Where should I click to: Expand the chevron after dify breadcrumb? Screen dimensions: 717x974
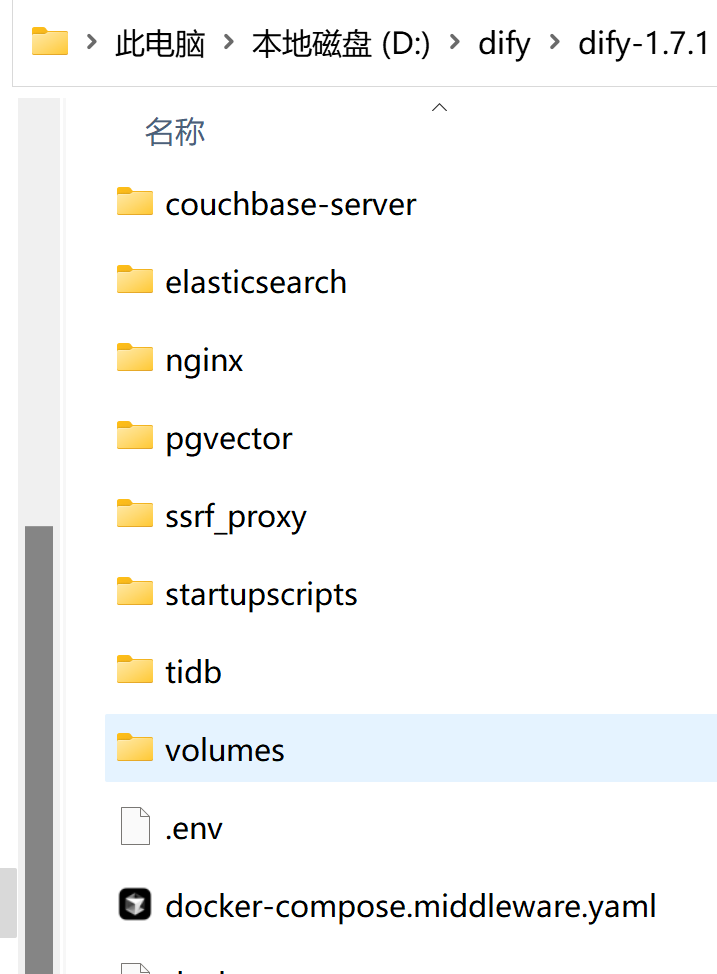(x=554, y=42)
